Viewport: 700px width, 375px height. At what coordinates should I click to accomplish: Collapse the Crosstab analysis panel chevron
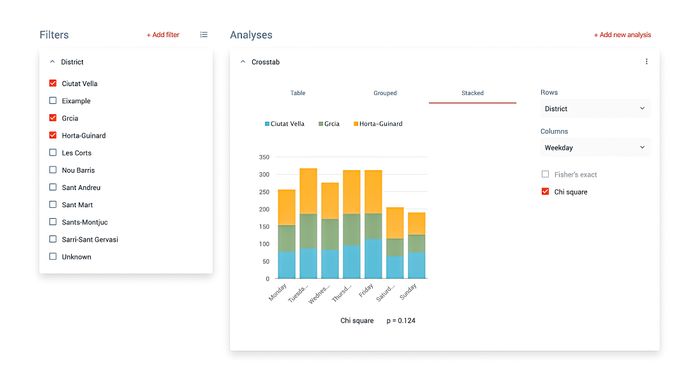point(243,62)
